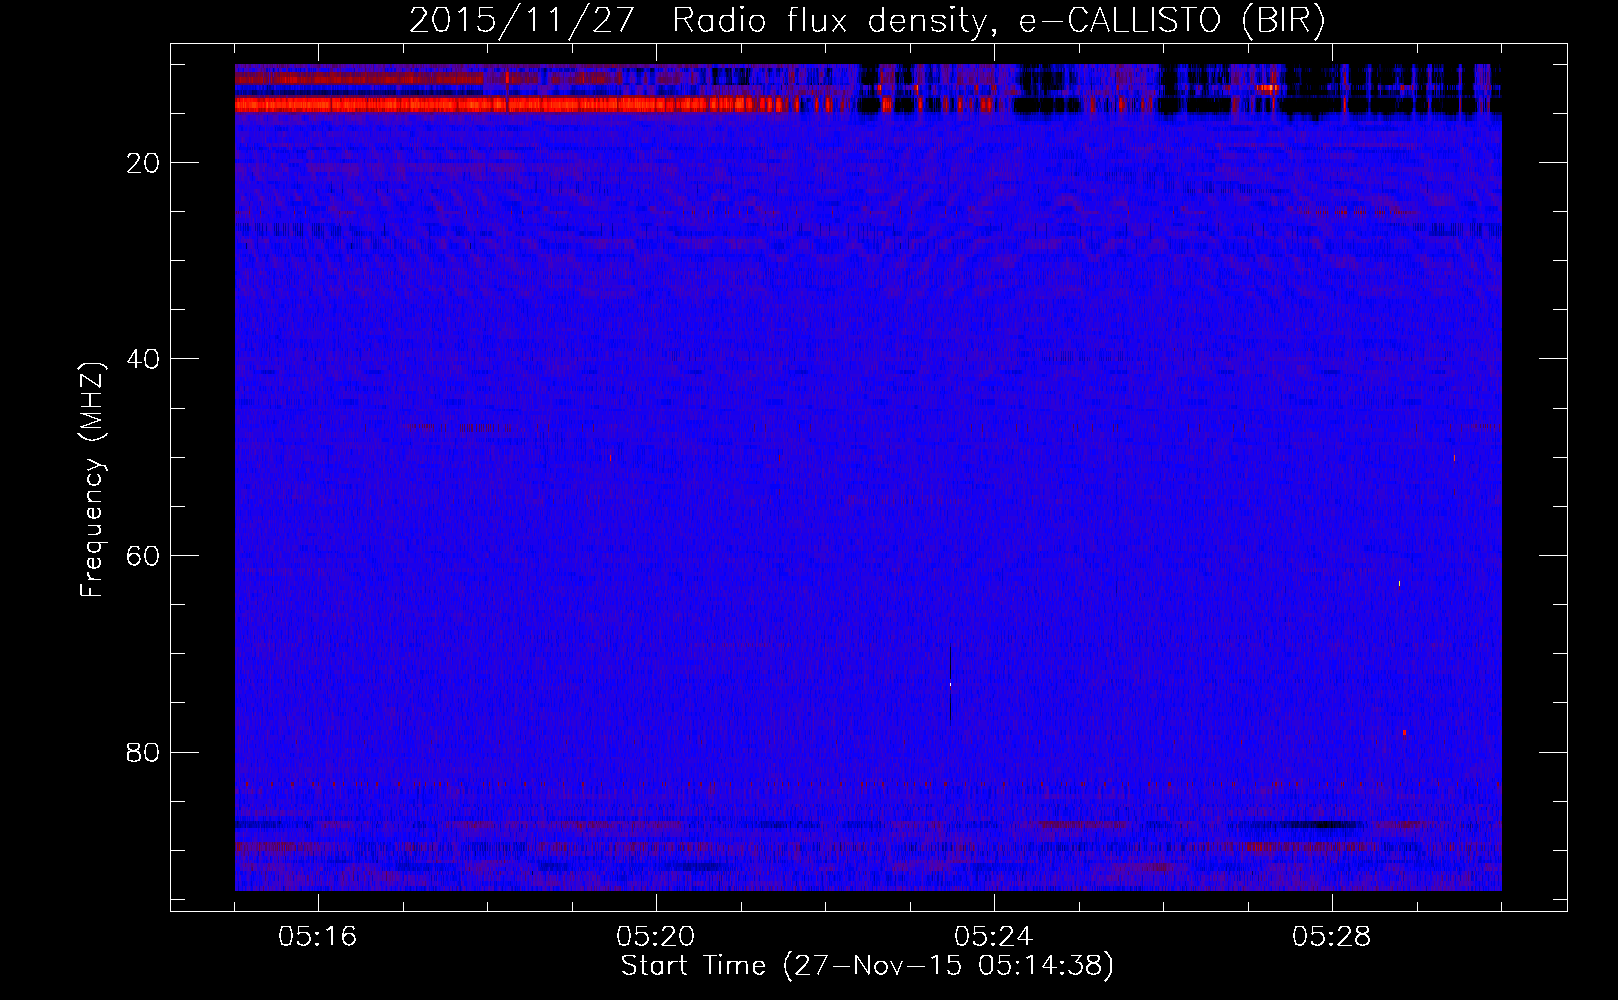The image size is (1618, 1000).
Task: Click the 80 MHz axis tick label
Action: 143,752
